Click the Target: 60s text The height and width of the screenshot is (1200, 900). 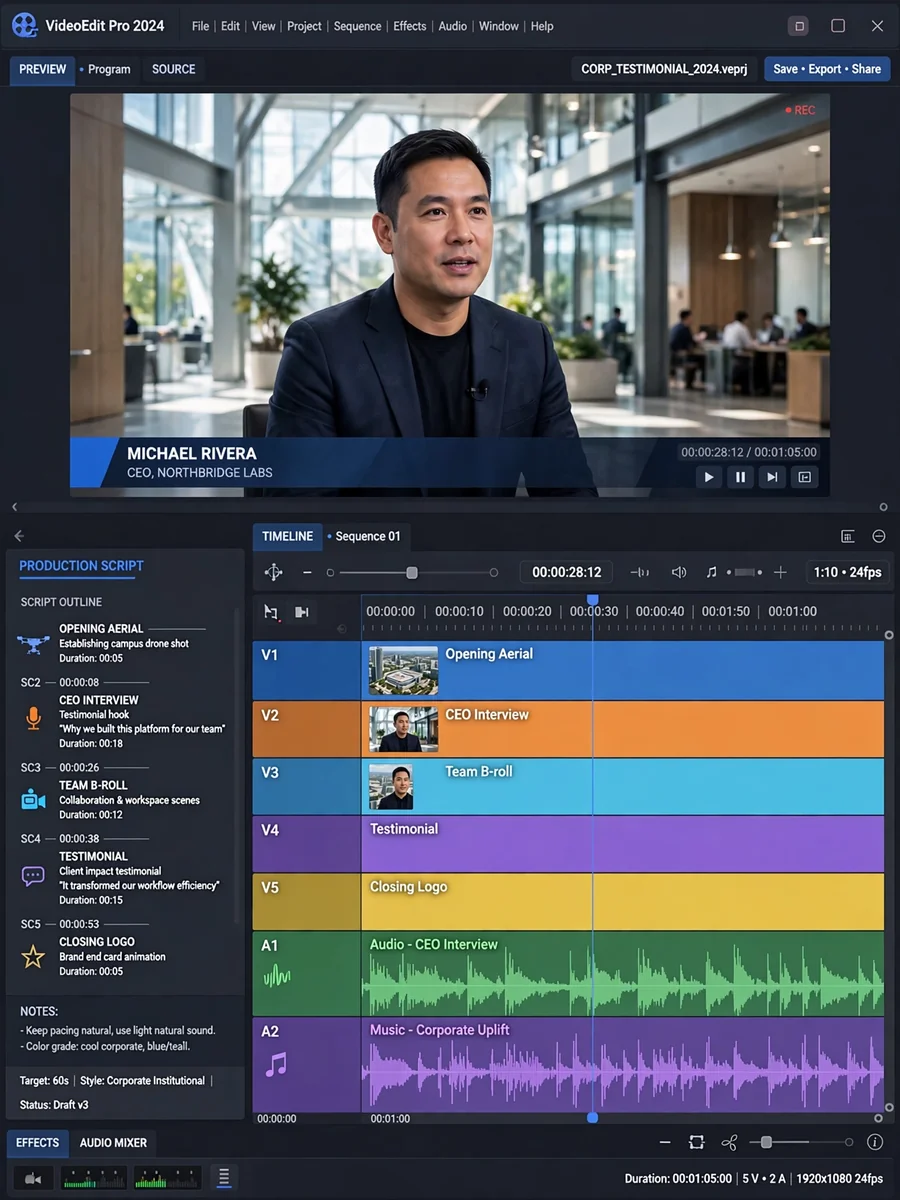(x=43, y=1080)
